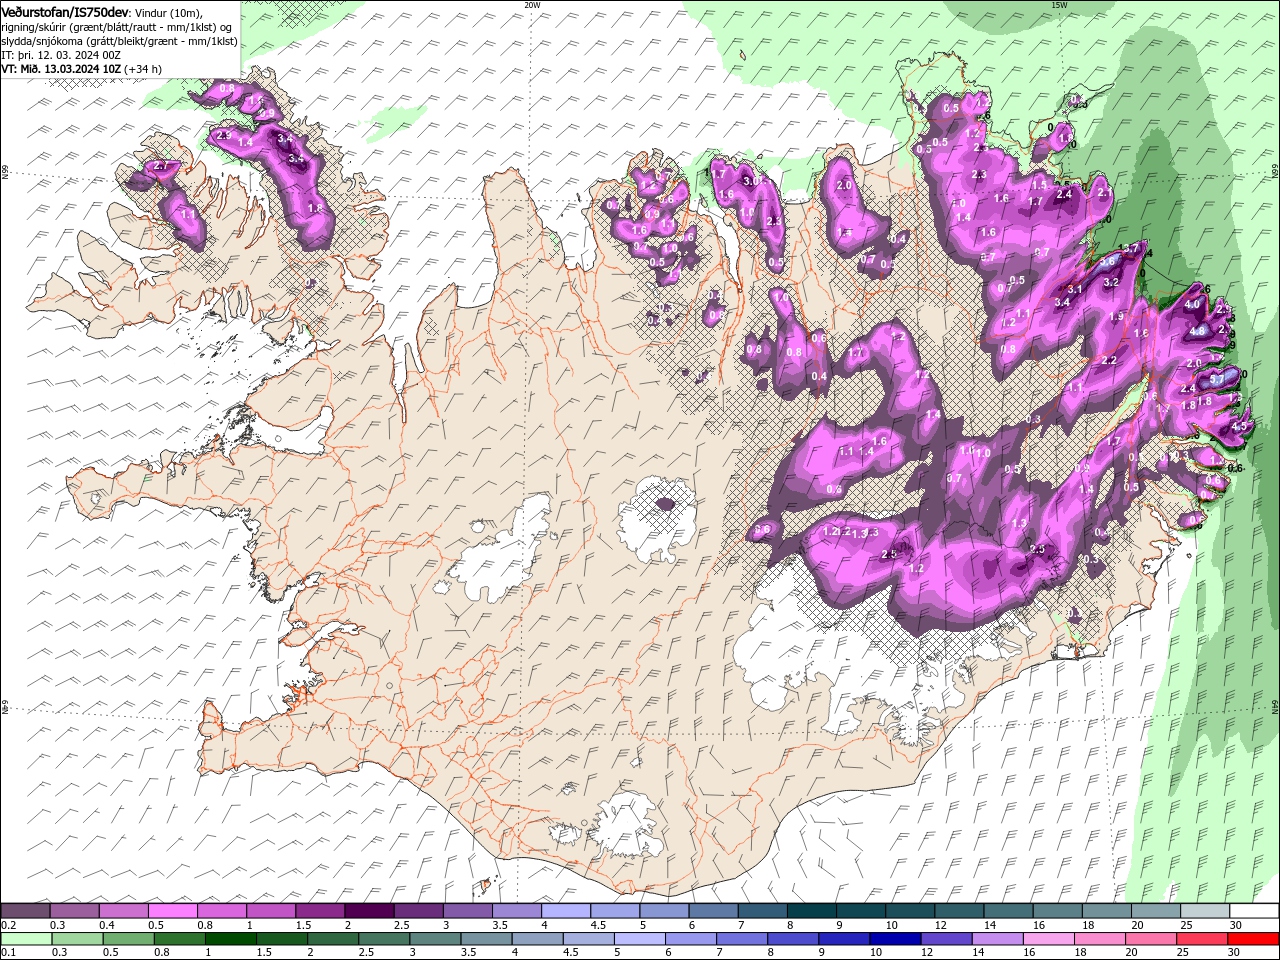
Task: Pick the lavender snow swatch between 4 and 4.5
Action: pyautogui.click(x=565, y=911)
